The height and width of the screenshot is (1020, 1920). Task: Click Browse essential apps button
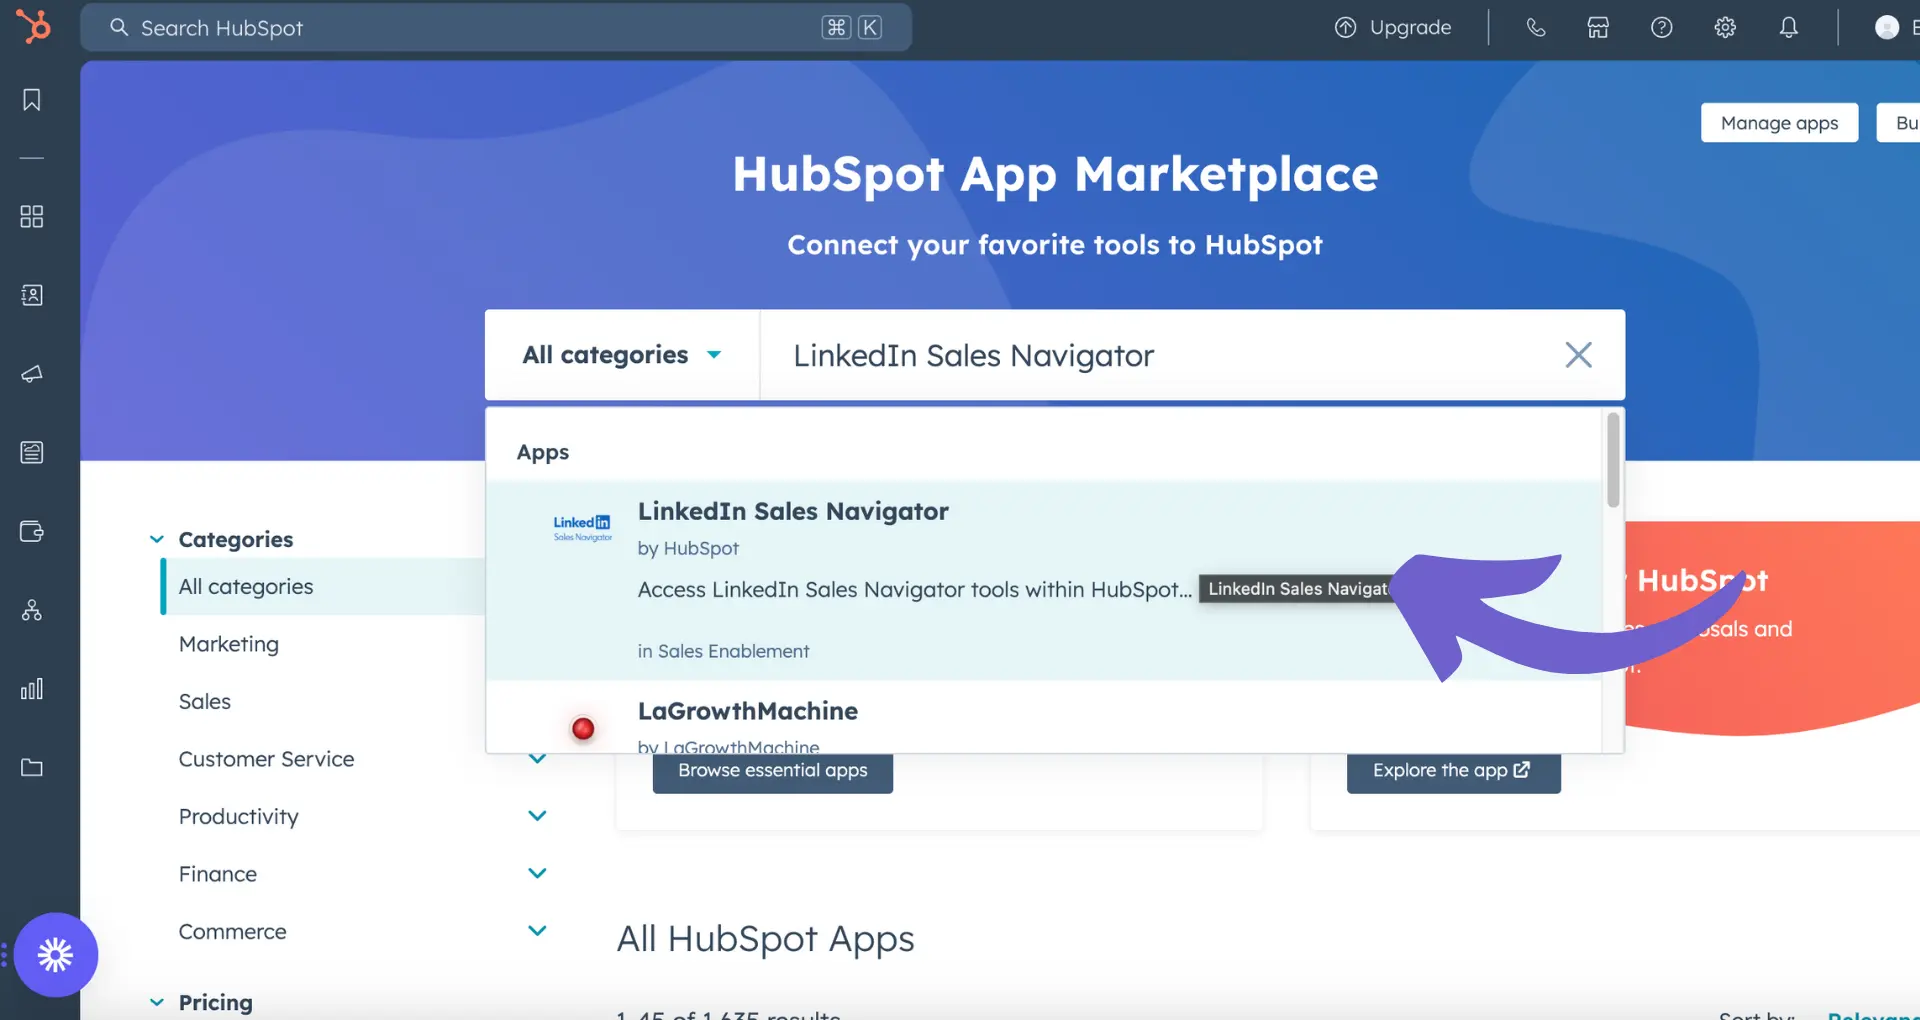(772, 771)
